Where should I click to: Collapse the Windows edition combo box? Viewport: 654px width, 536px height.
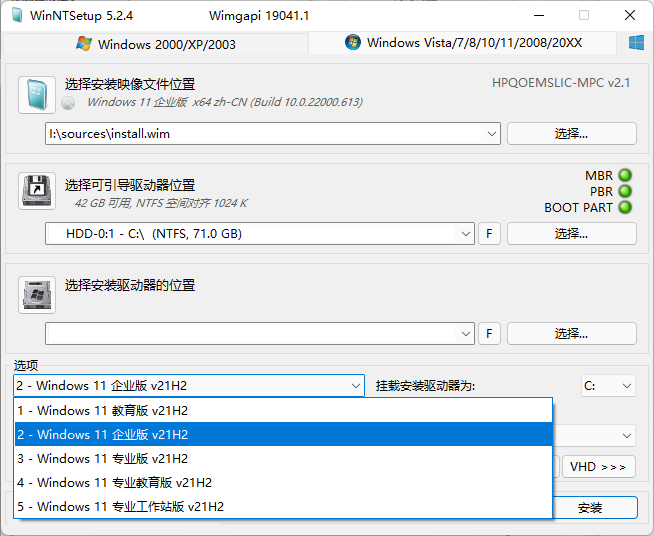pos(355,386)
